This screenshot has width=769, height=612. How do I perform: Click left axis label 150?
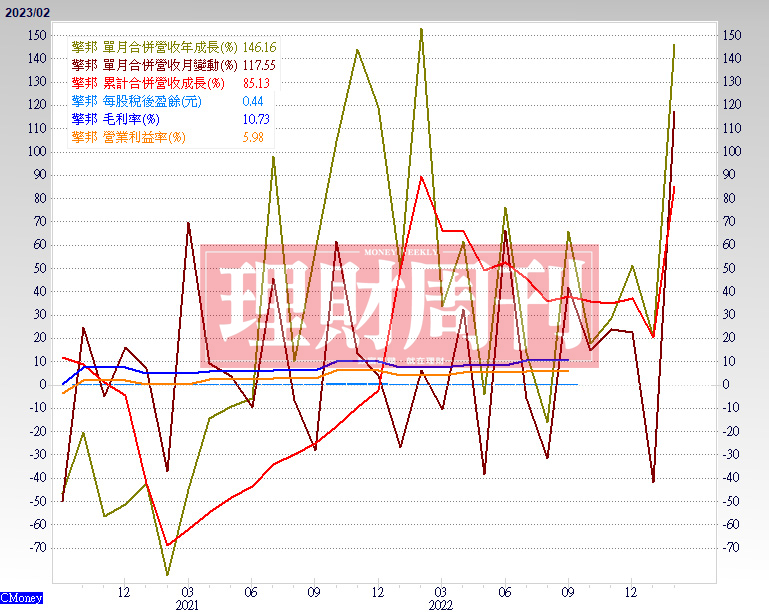[x=37, y=35]
